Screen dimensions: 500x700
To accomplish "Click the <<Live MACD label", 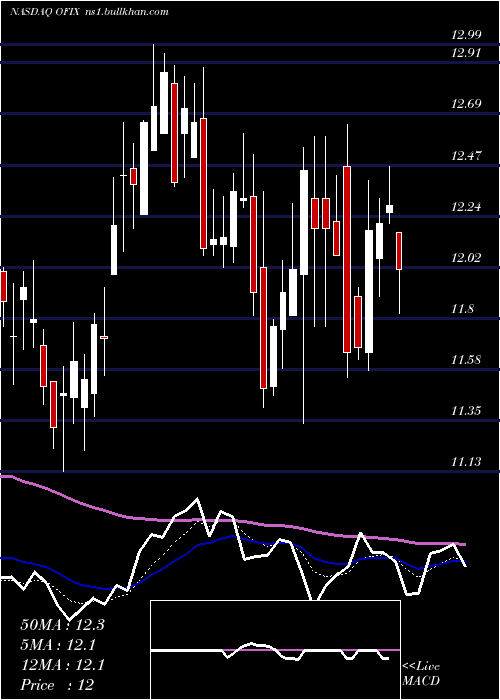I will click(x=421, y=674).
